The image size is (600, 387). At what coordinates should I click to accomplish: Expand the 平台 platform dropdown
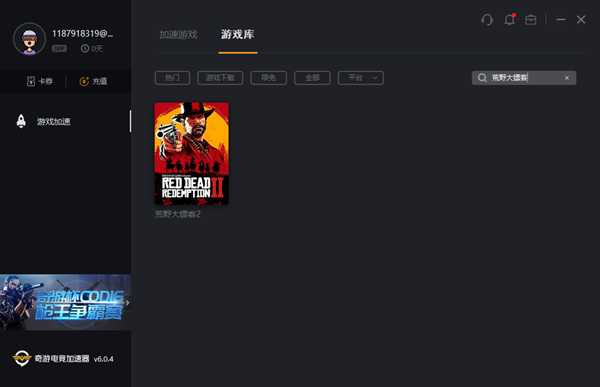[x=360, y=78]
